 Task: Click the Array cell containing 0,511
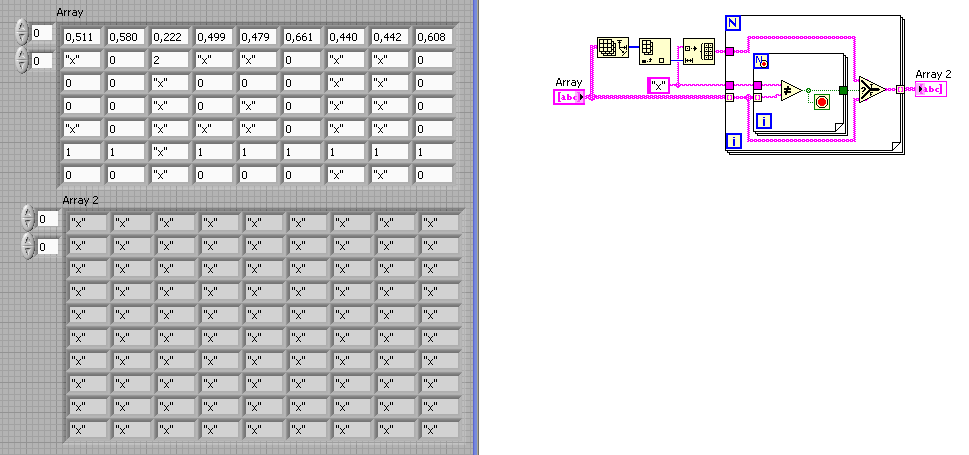(82, 37)
